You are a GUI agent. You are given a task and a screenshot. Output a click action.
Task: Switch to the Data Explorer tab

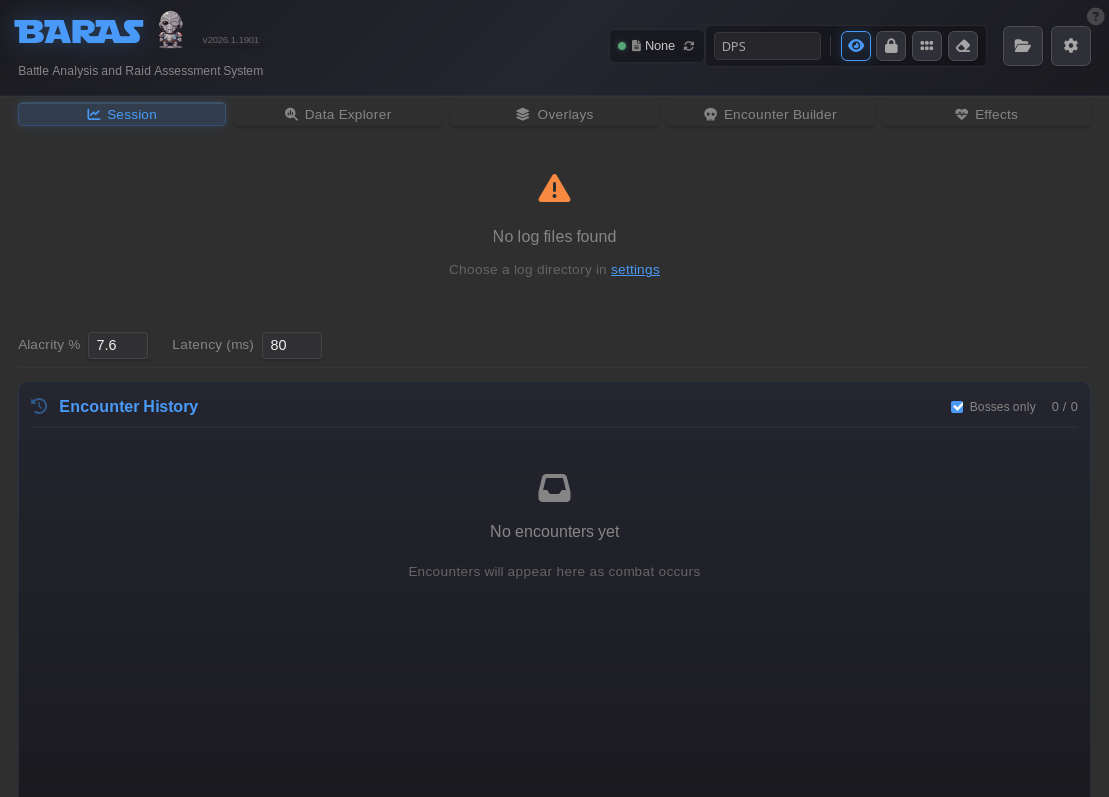coord(338,114)
